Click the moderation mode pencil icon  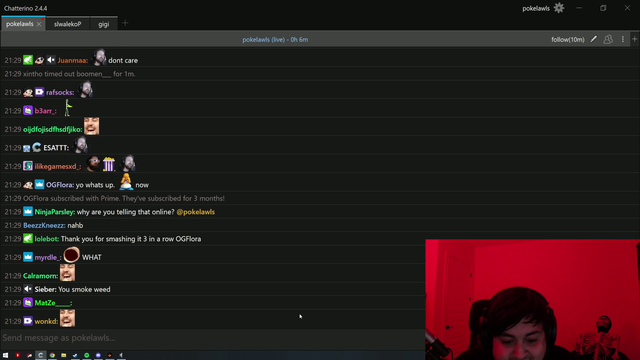click(x=593, y=39)
